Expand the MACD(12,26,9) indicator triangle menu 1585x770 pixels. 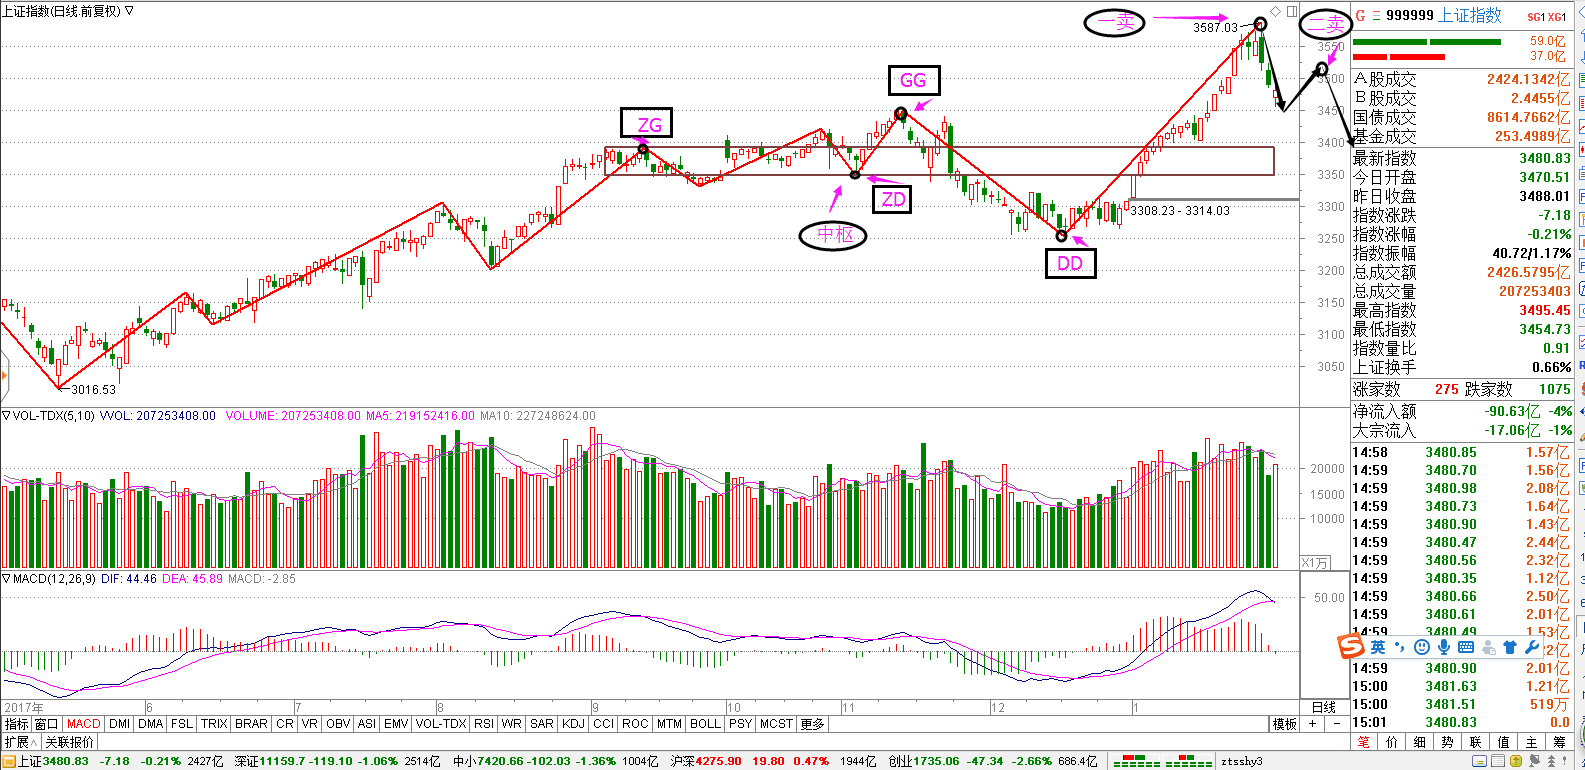6,578
